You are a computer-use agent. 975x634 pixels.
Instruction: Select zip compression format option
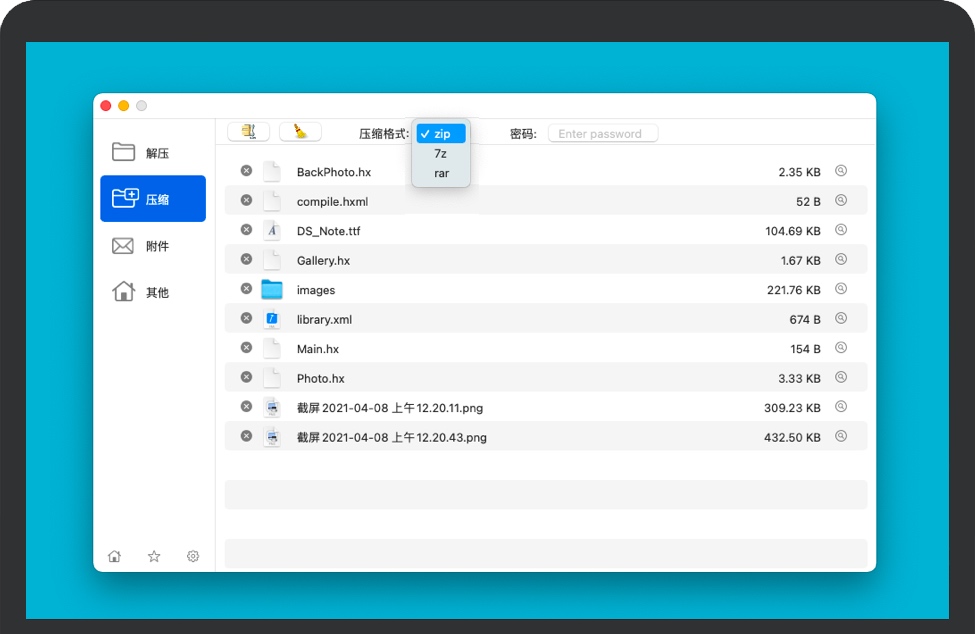tap(441, 134)
